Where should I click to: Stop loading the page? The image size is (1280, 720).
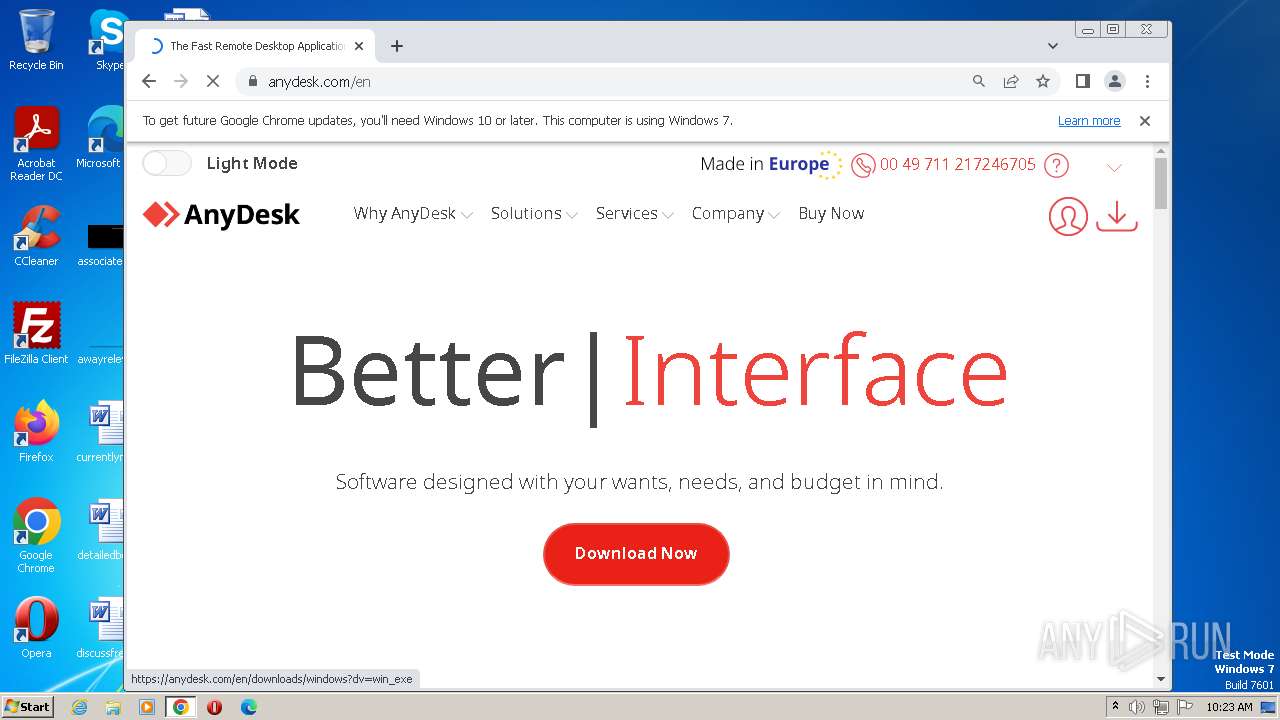[x=213, y=81]
